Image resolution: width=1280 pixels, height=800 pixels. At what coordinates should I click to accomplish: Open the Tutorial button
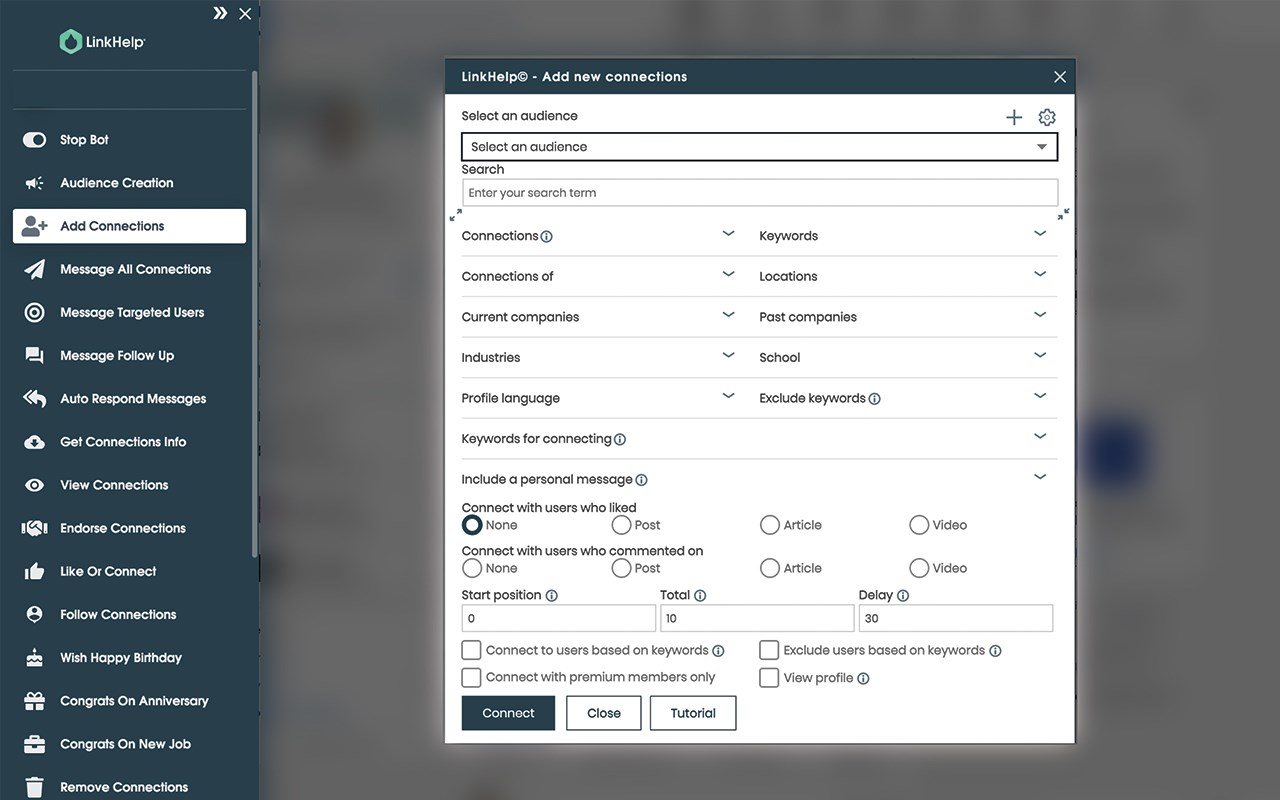pos(693,713)
